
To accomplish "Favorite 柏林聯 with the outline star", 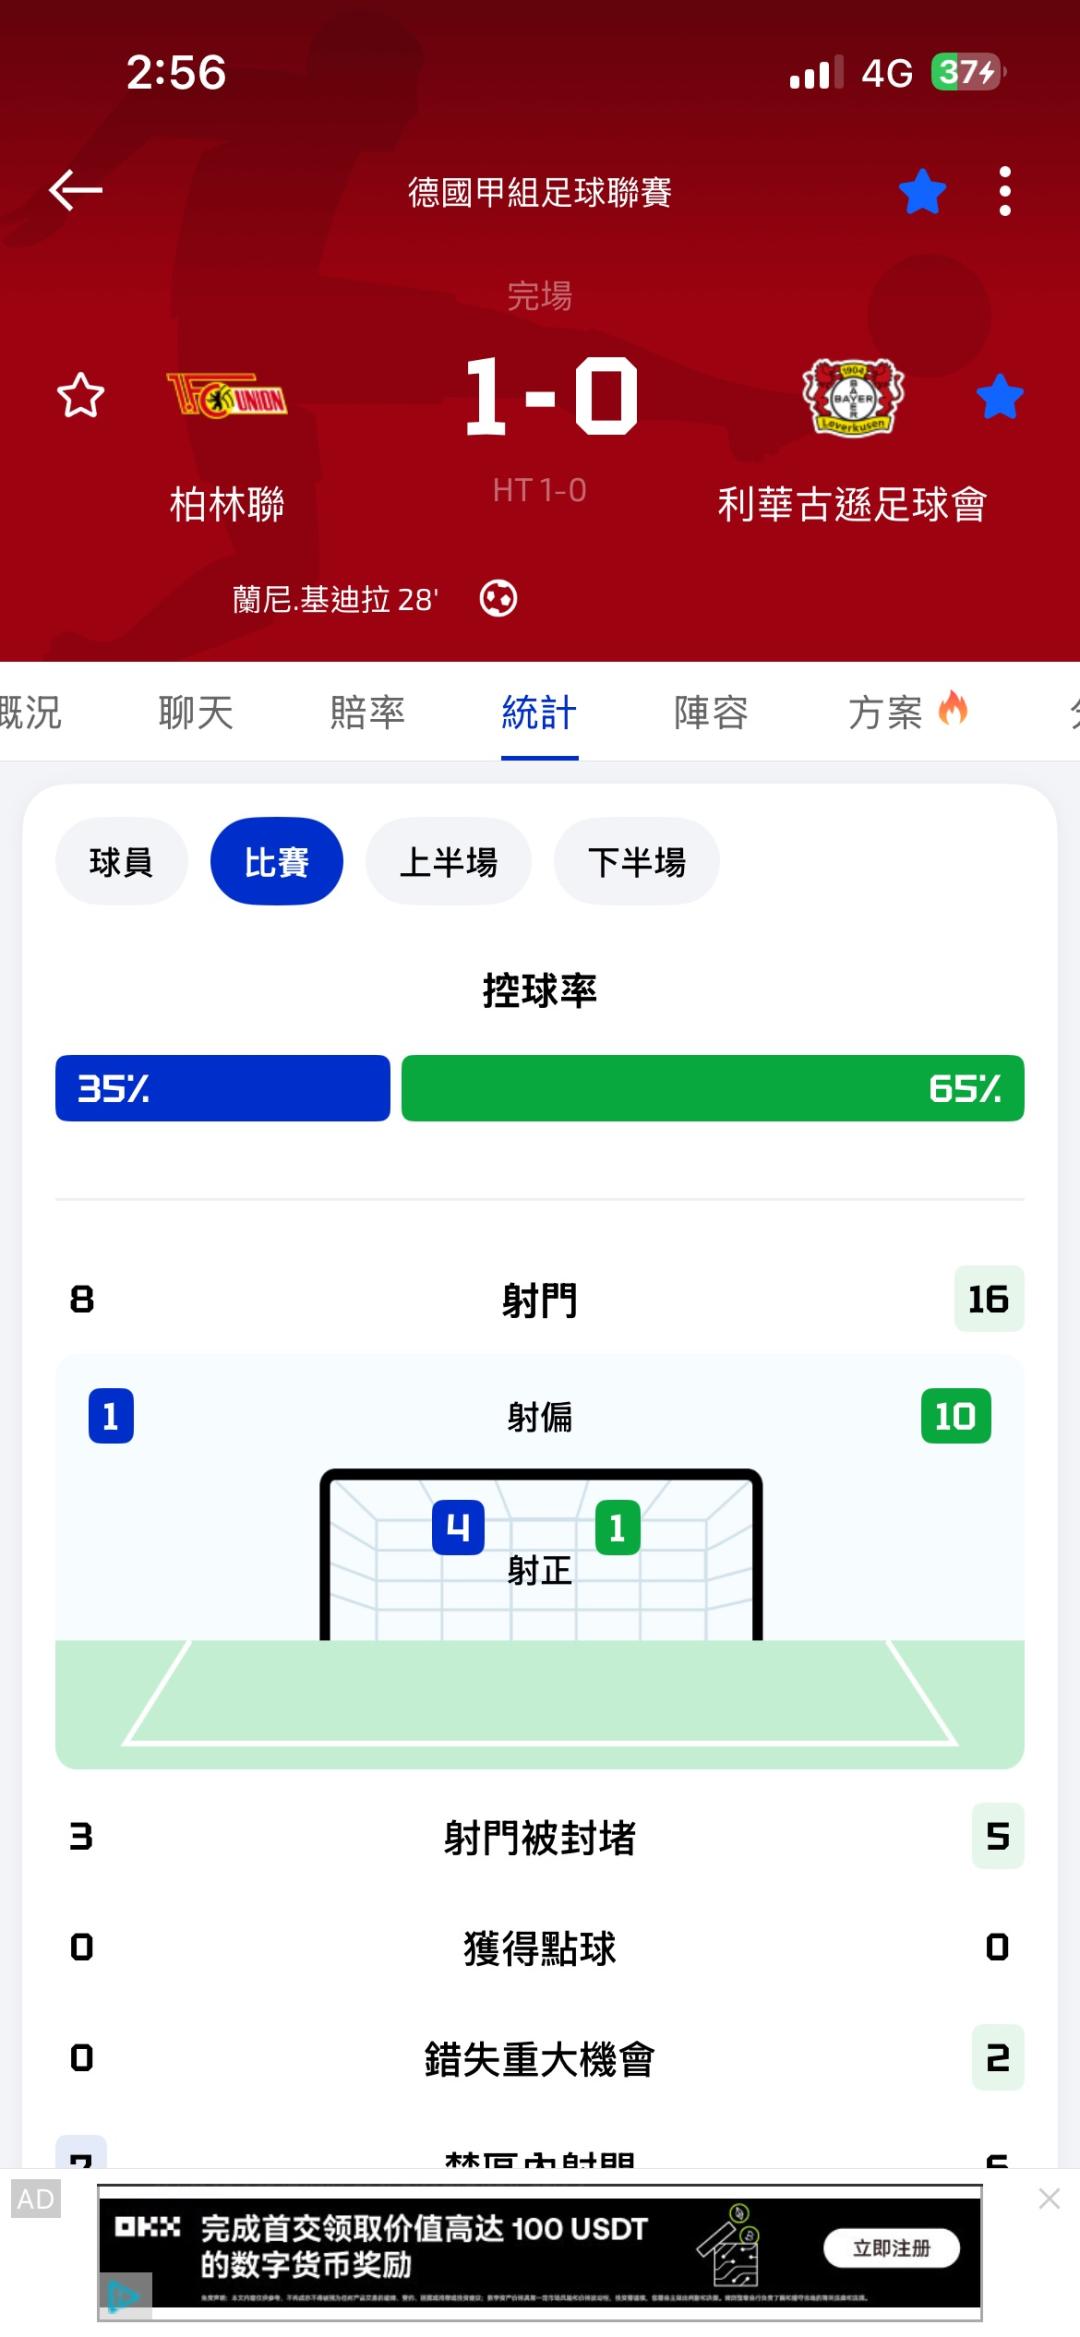I will pos(81,396).
